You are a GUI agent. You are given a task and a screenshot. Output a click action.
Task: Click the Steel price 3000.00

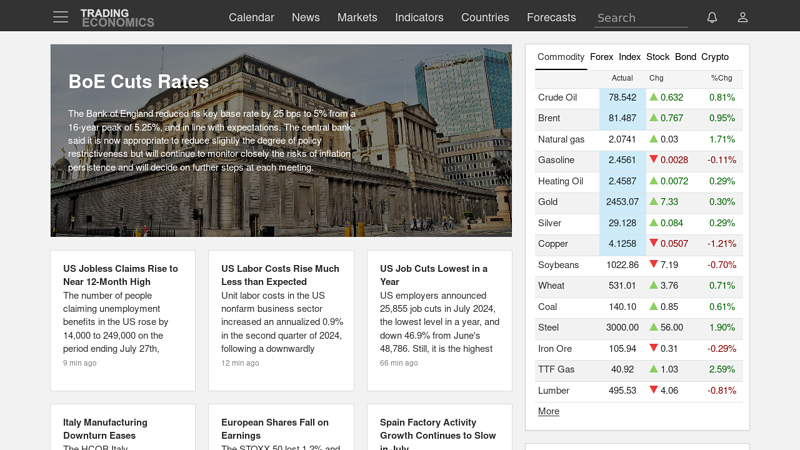point(622,327)
